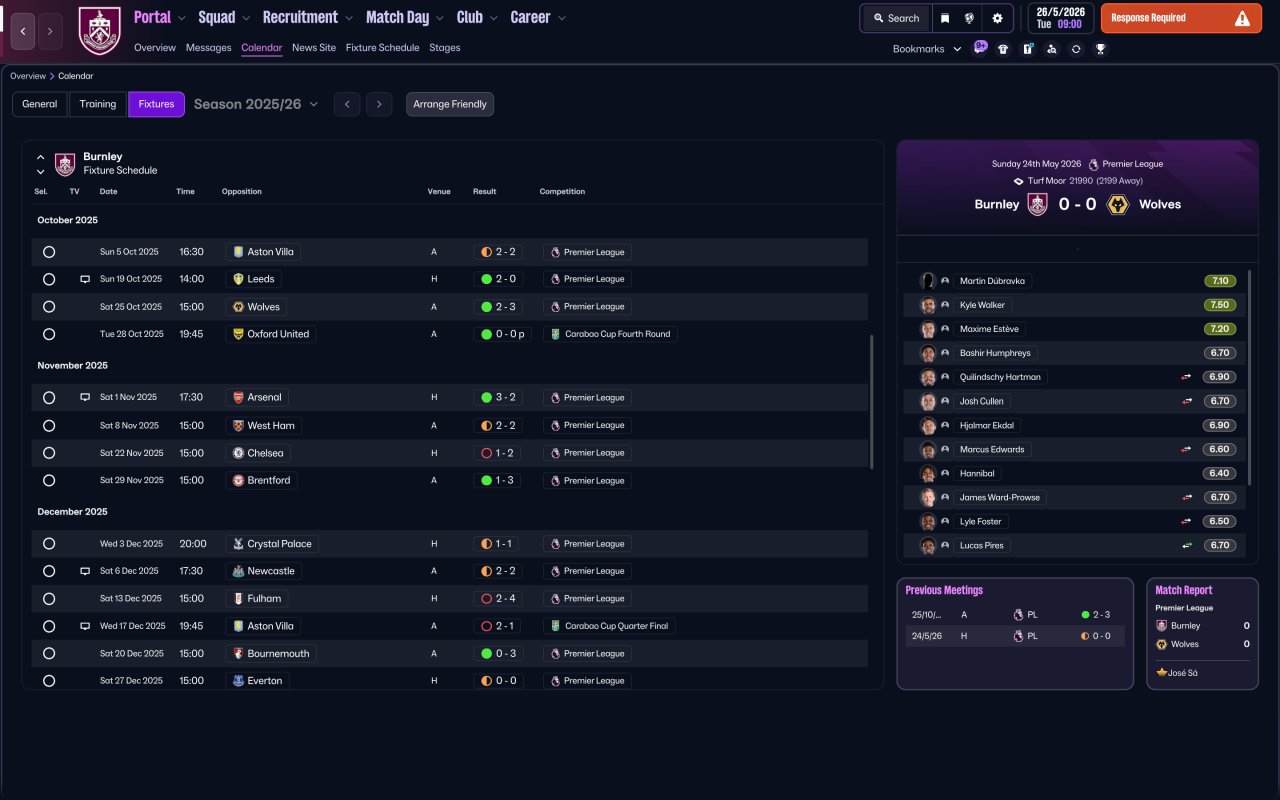This screenshot has width=1280, height=800.
Task: Go forward with the right navigation arrow
Action: [x=50, y=31]
